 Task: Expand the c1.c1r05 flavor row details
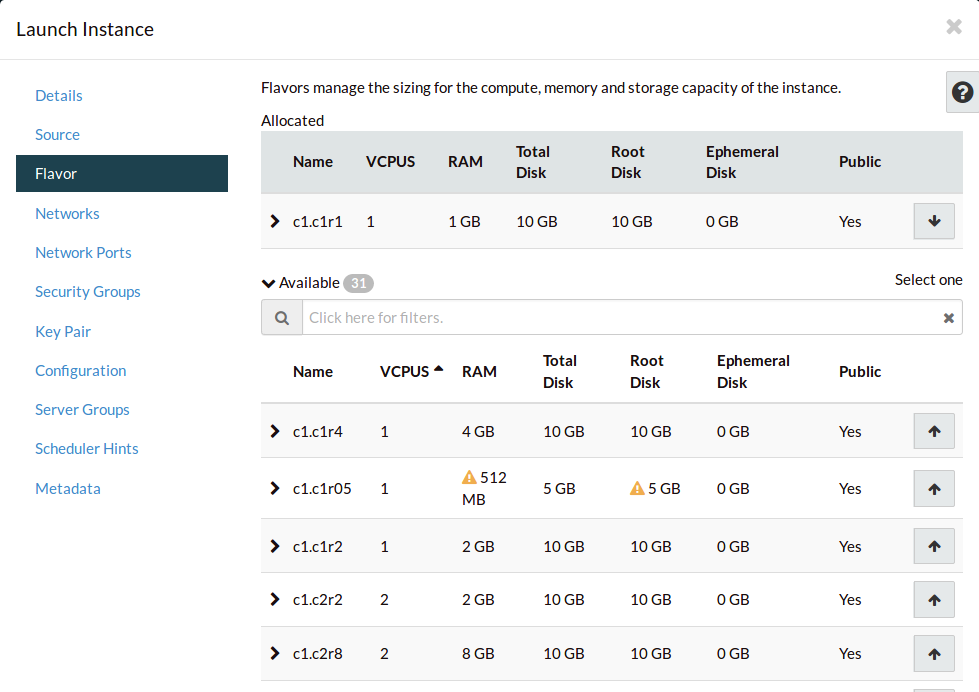tap(275, 488)
